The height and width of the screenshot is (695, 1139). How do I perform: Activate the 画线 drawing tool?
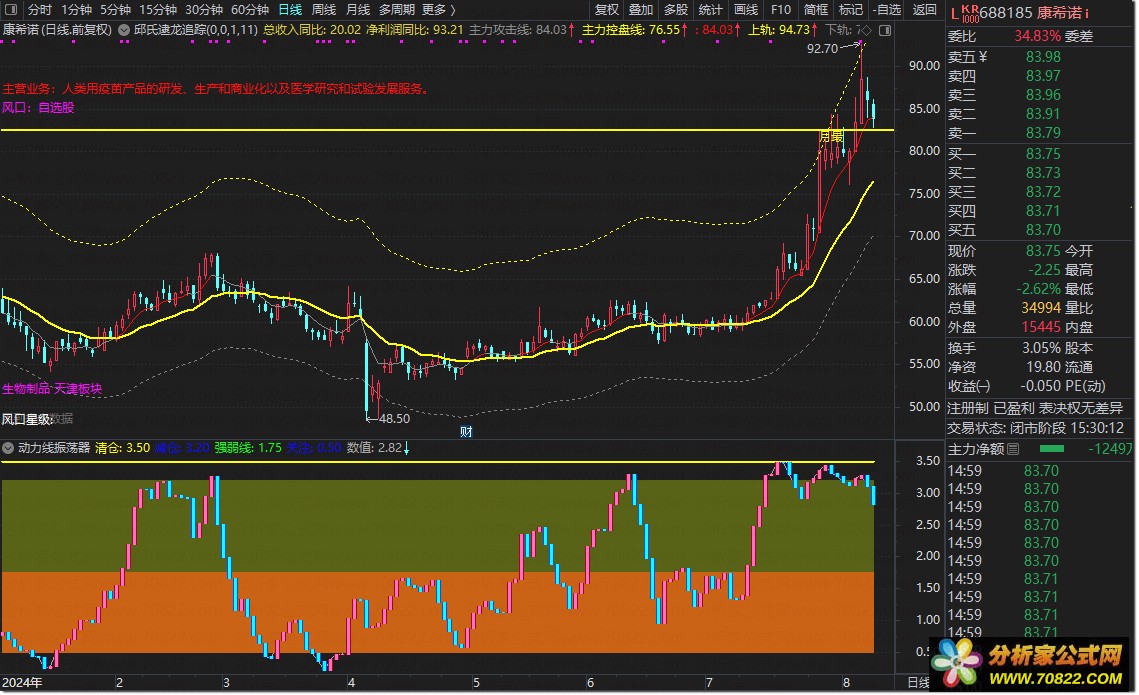click(746, 9)
